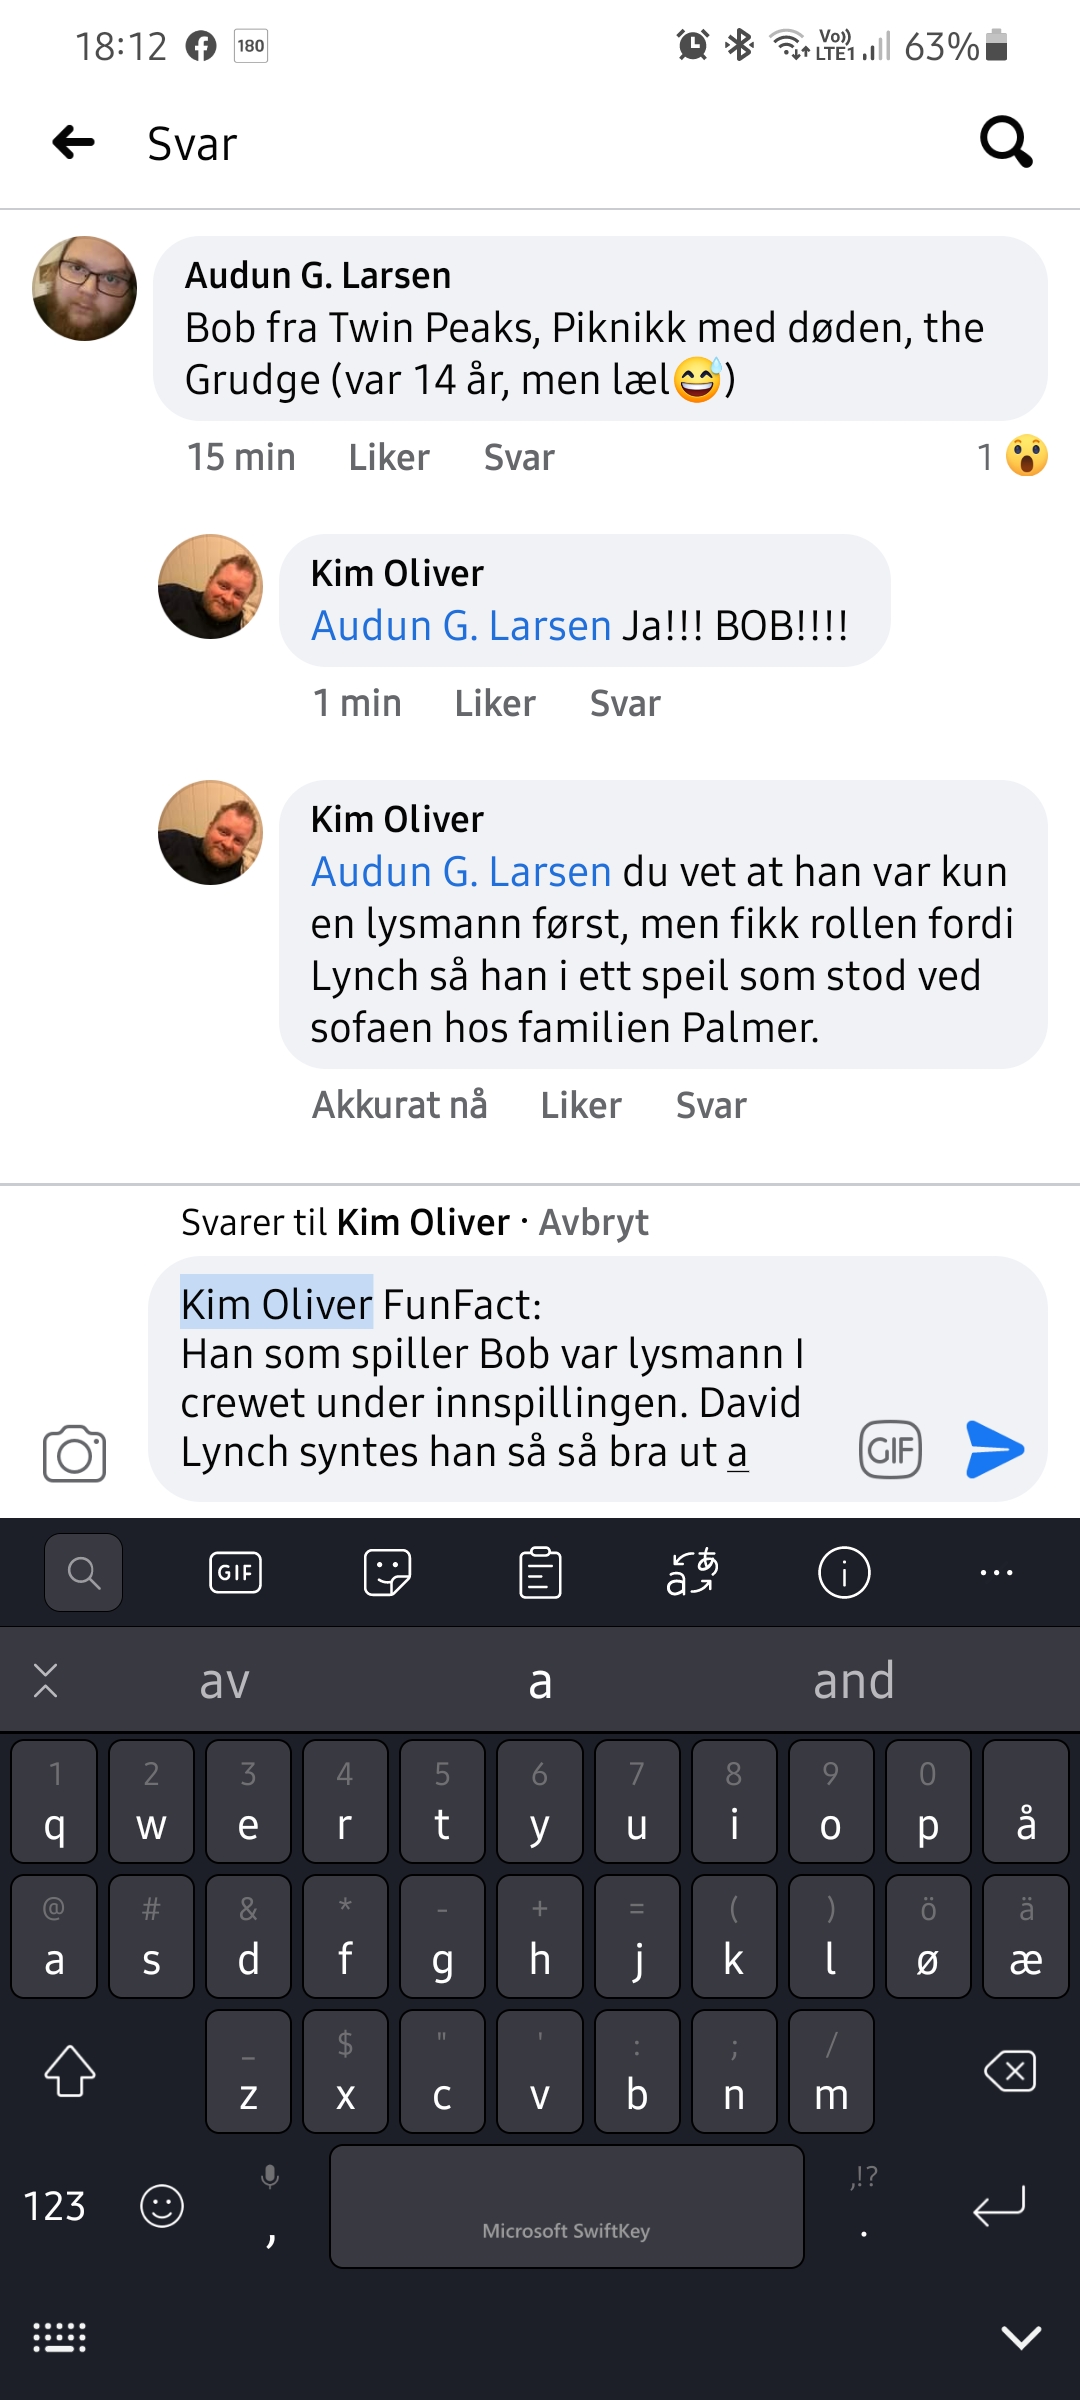Open SwiftKey translator tool
Image resolution: width=1080 pixels, height=2400 pixels.
(x=692, y=1573)
